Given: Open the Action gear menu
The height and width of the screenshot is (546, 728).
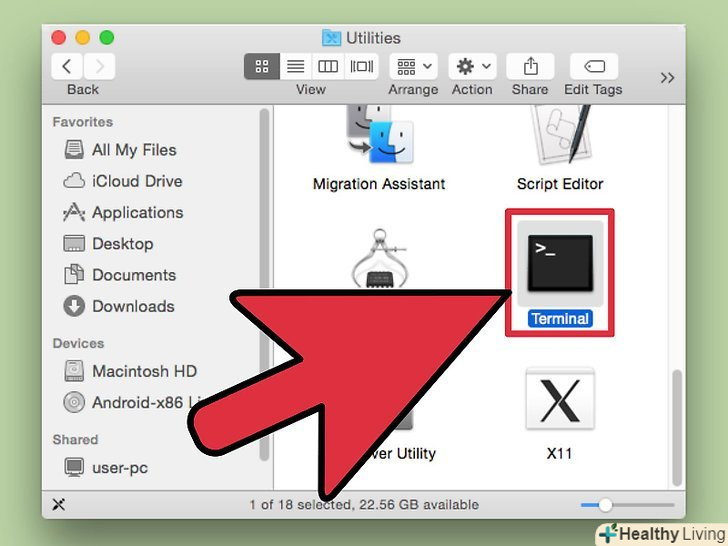Looking at the screenshot, I should (x=473, y=66).
